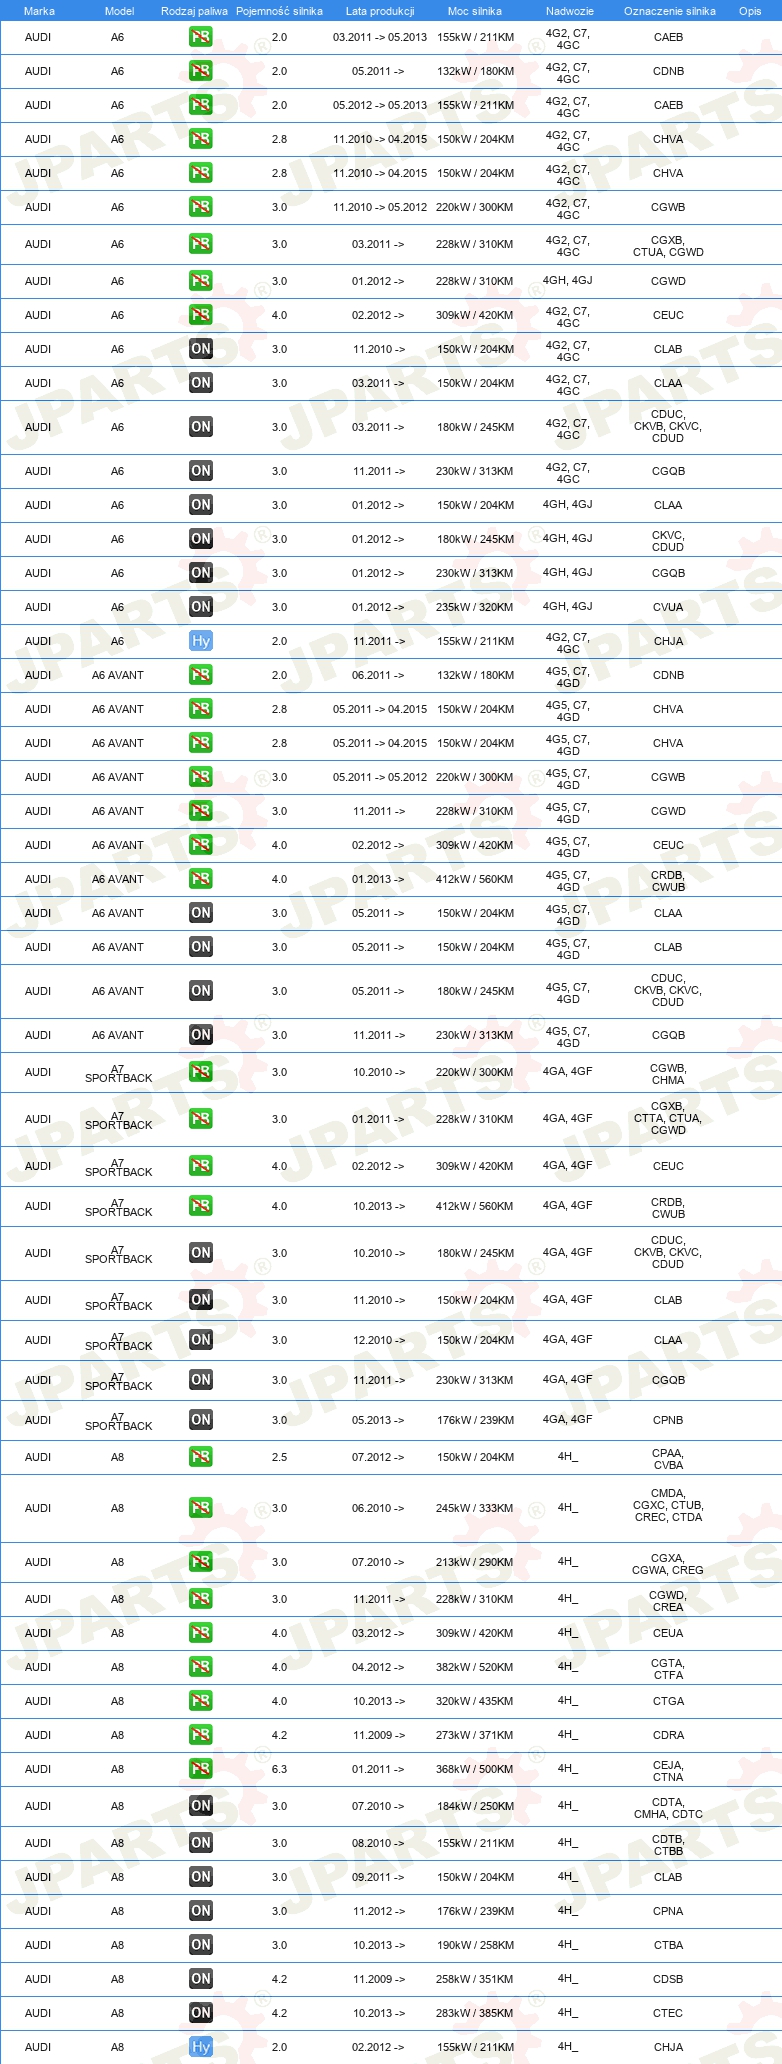This screenshot has height=2064, width=782.
Task: Select engine code CTGA cell
Action: click(x=668, y=1701)
